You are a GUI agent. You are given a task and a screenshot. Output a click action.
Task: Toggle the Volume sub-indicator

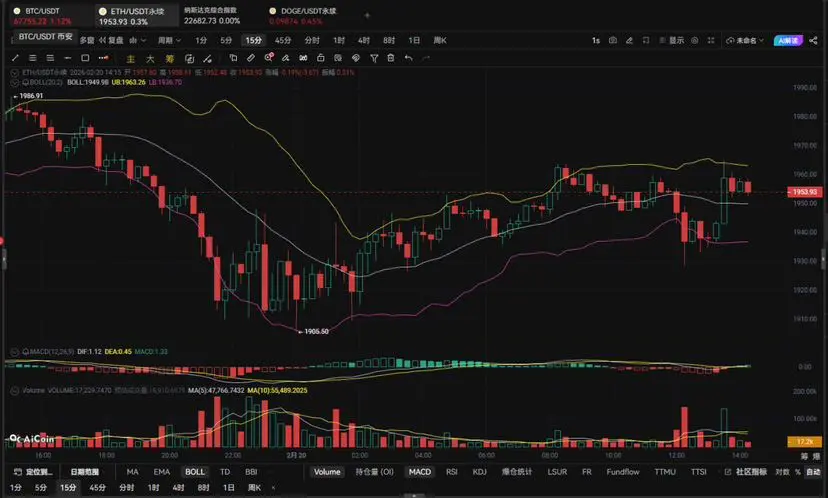[x=327, y=472]
